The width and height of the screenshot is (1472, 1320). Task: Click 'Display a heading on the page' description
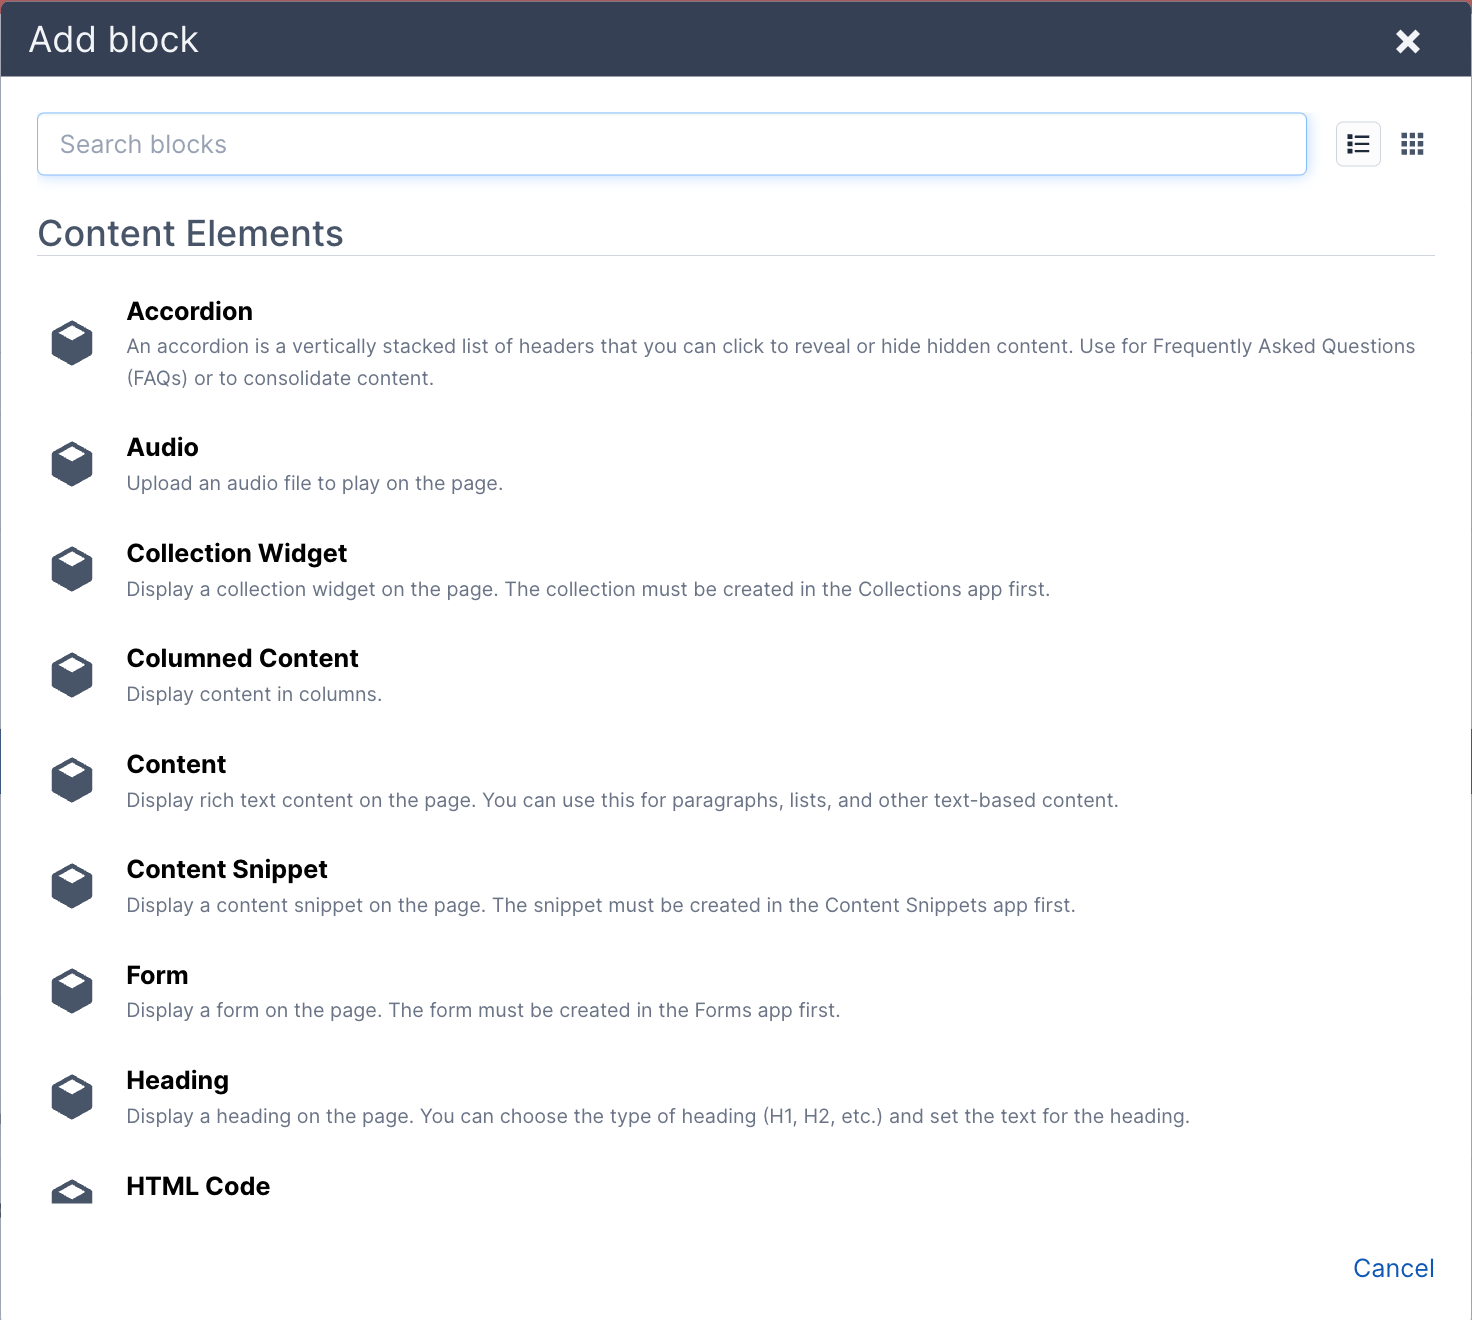pyautogui.click(x=658, y=1116)
